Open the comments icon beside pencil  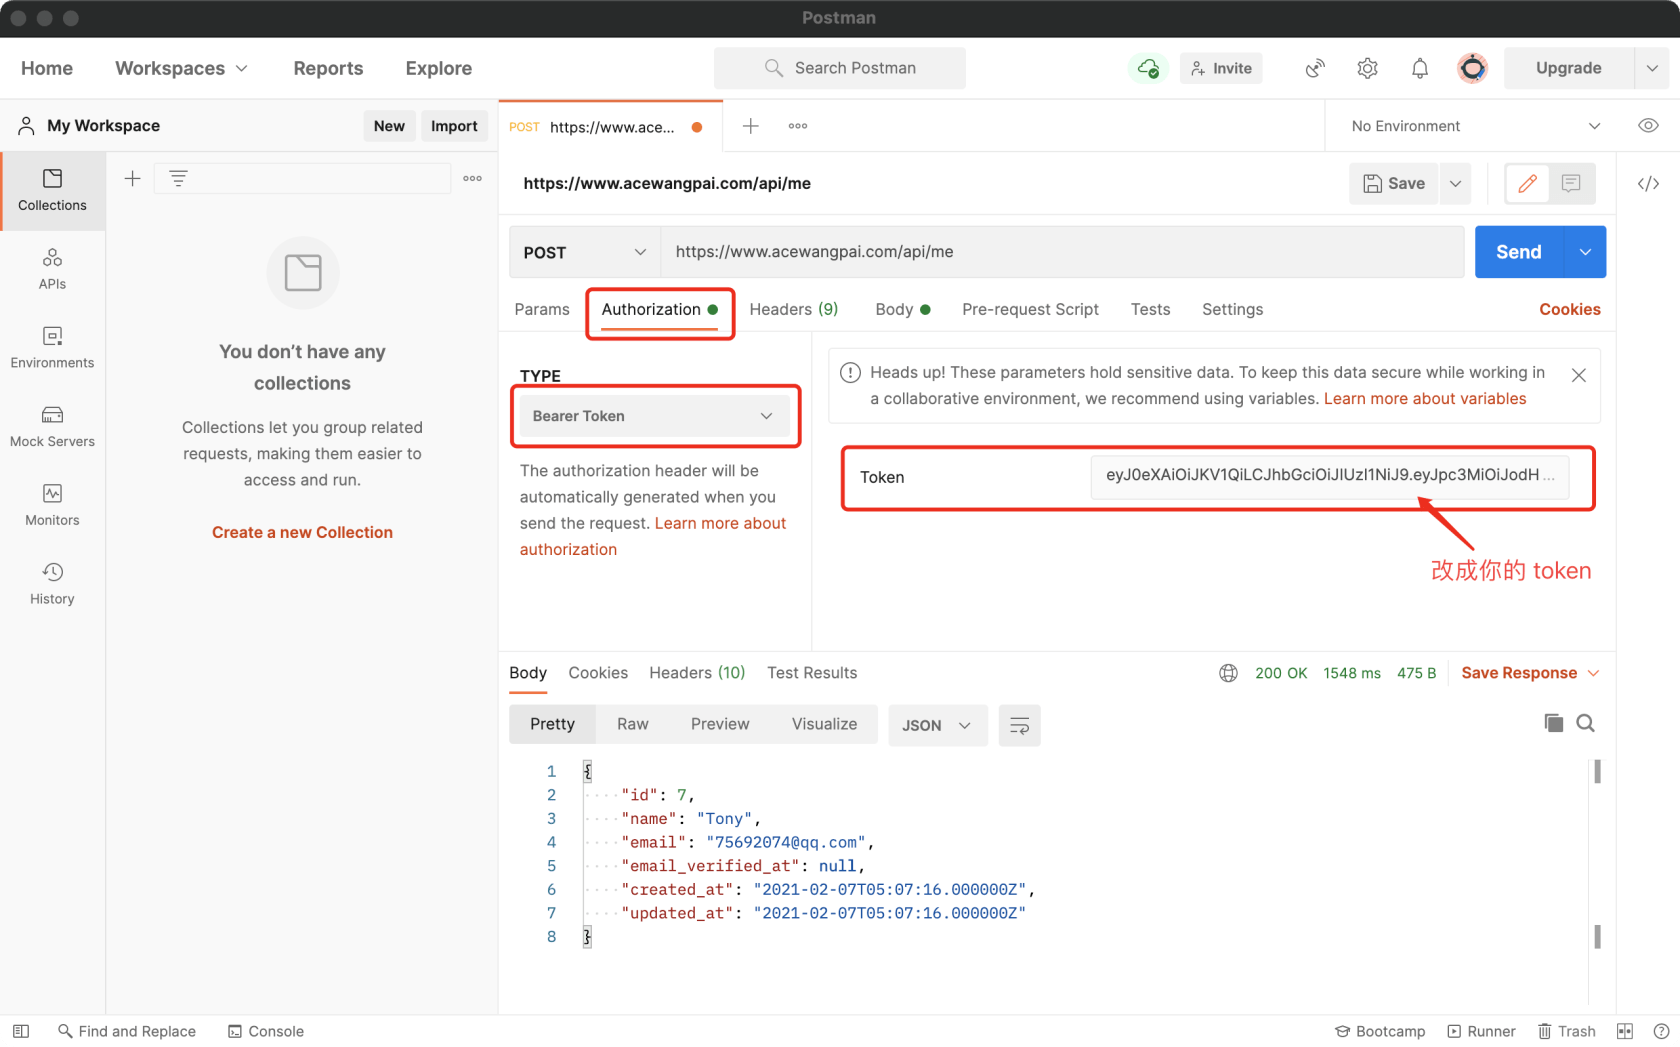[x=1571, y=183]
